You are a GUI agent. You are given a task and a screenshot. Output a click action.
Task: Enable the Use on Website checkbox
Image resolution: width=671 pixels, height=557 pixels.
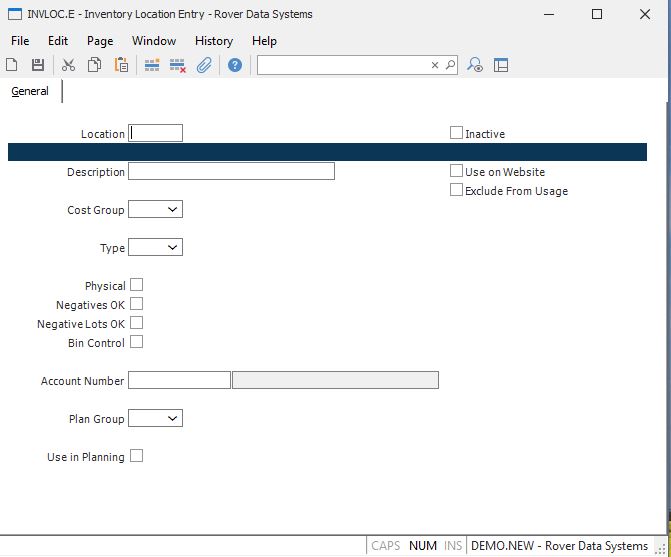click(456, 171)
